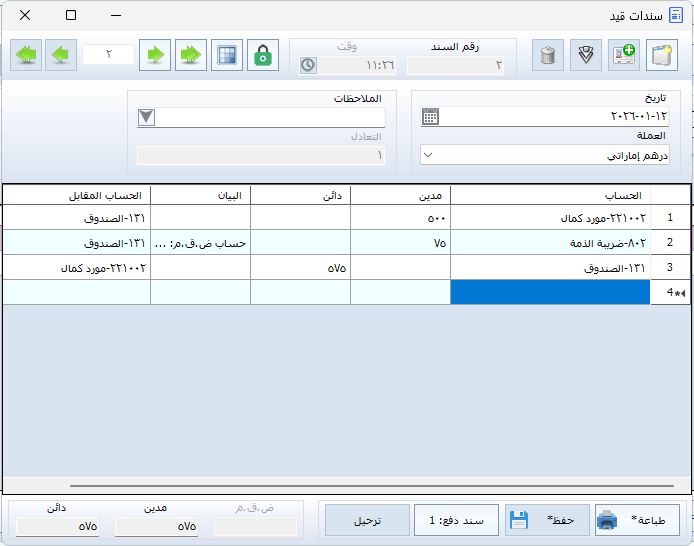This screenshot has height=546, width=694.
Task: Click the ترحيل post button
Action: [x=366, y=520]
